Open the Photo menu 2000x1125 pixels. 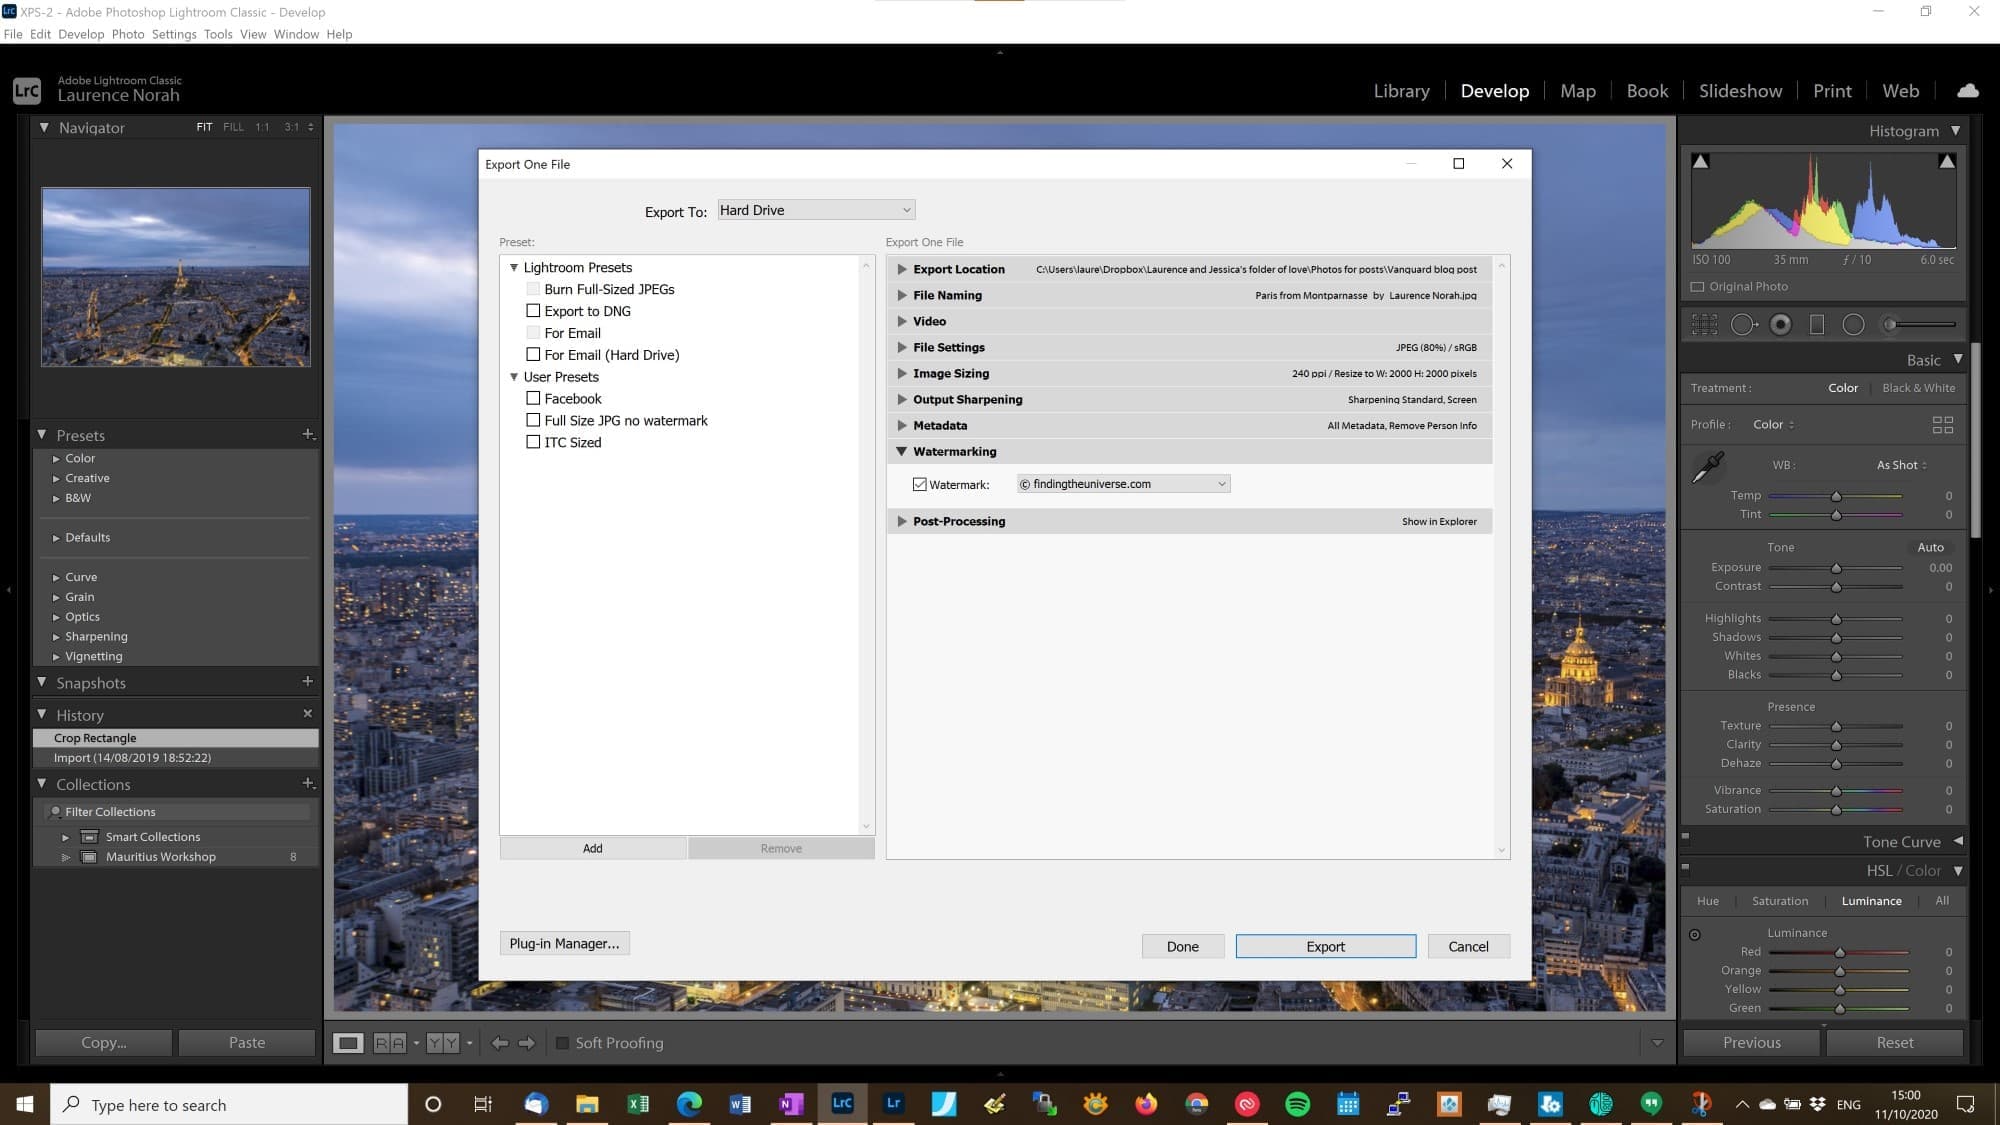point(128,33)
